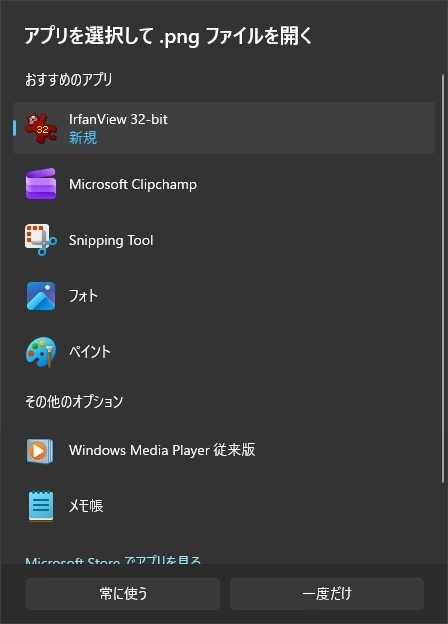Select Windows Media Player 従来版 label
448x624 pixels.
(x=162, y=450)
